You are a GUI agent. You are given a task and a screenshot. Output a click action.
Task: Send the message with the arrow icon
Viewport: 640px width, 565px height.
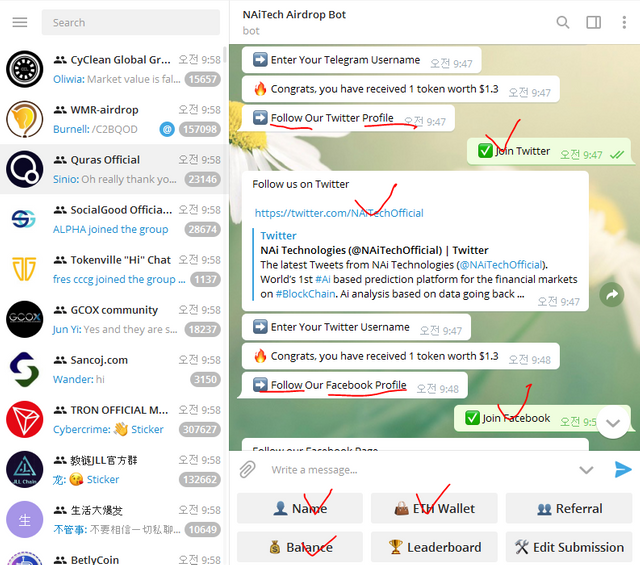pyautogui.click(x=623, y=469)
